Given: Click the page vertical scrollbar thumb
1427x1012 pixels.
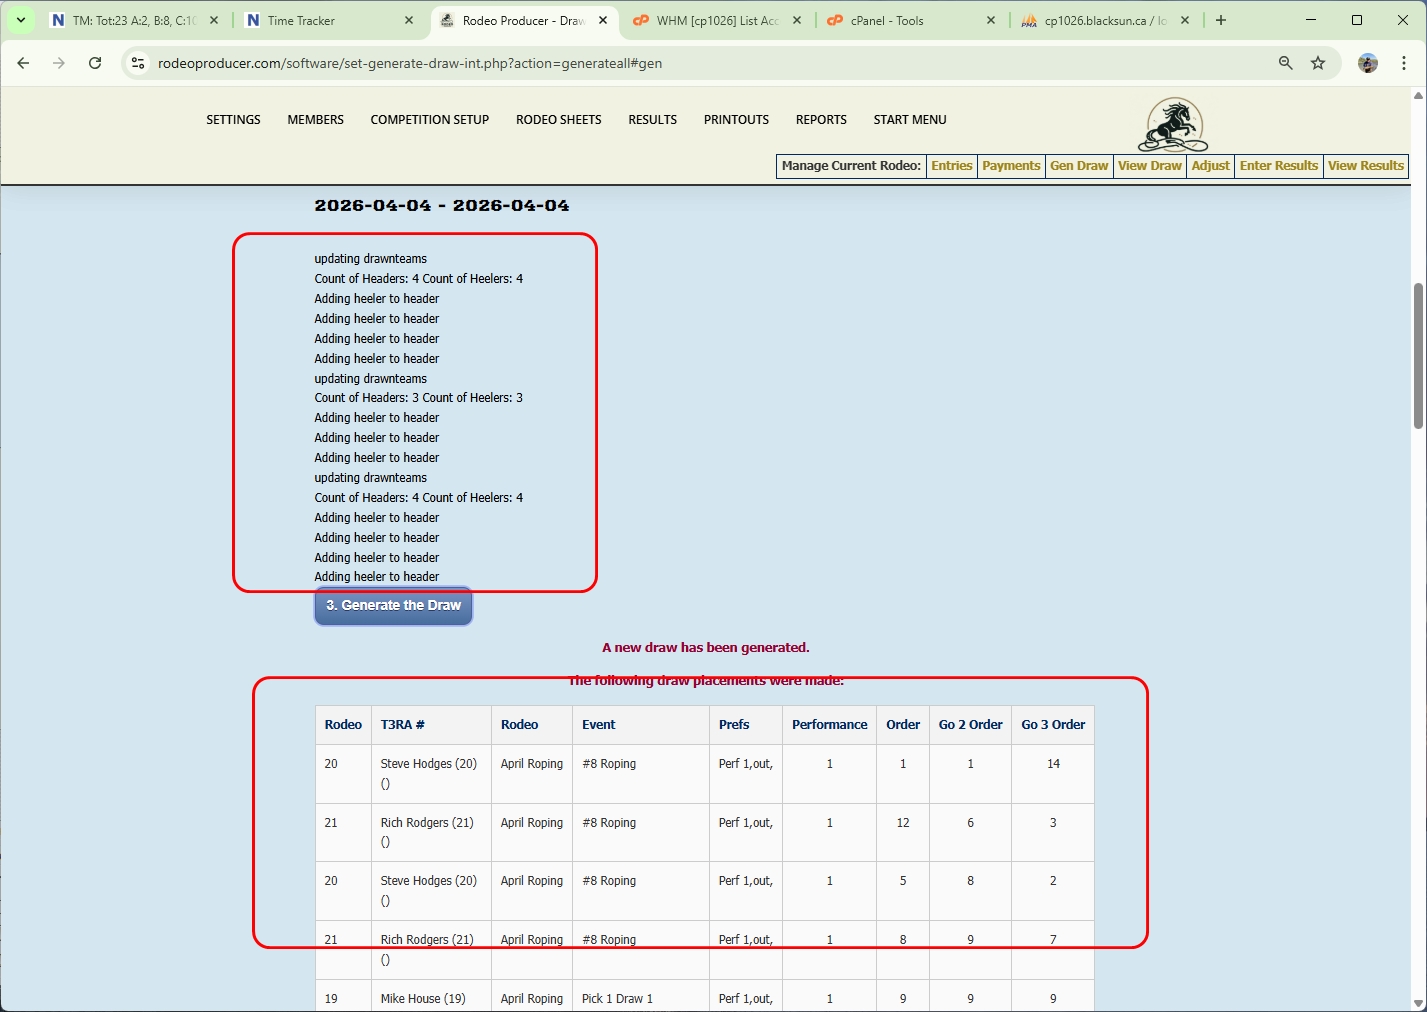Looking at the screenshot, I should click(x=1418, y=356).
